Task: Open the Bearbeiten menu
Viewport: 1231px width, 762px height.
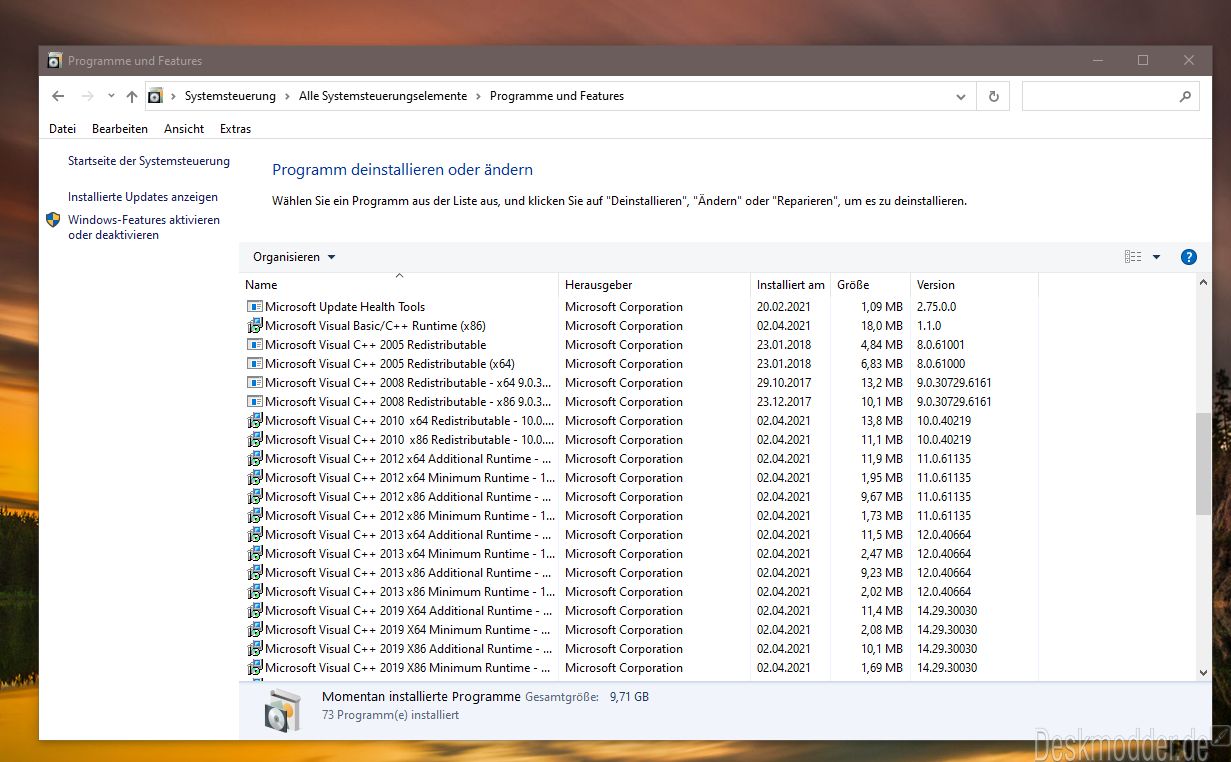Action: pos(120,129)
